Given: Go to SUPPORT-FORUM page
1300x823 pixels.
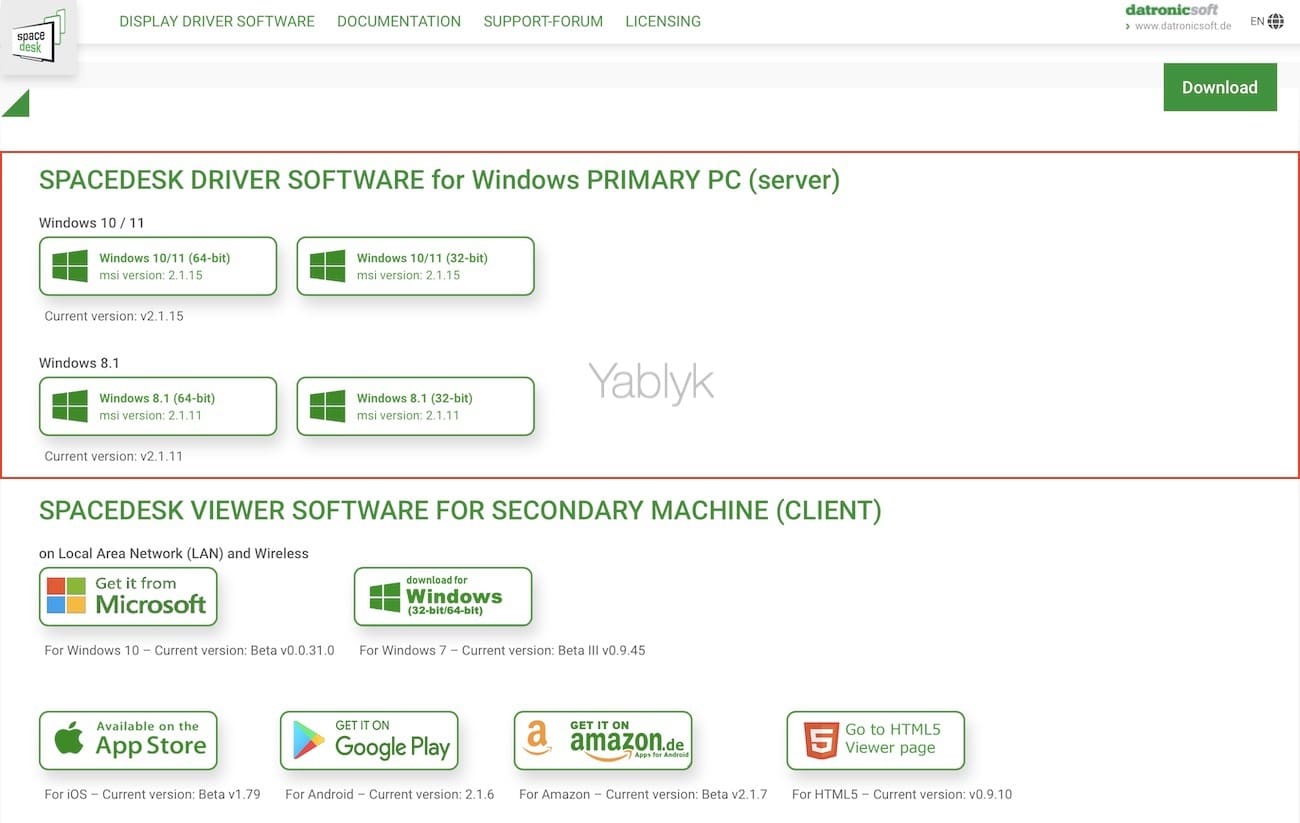Looking at the screenshot, I should [x=542, y=21].
